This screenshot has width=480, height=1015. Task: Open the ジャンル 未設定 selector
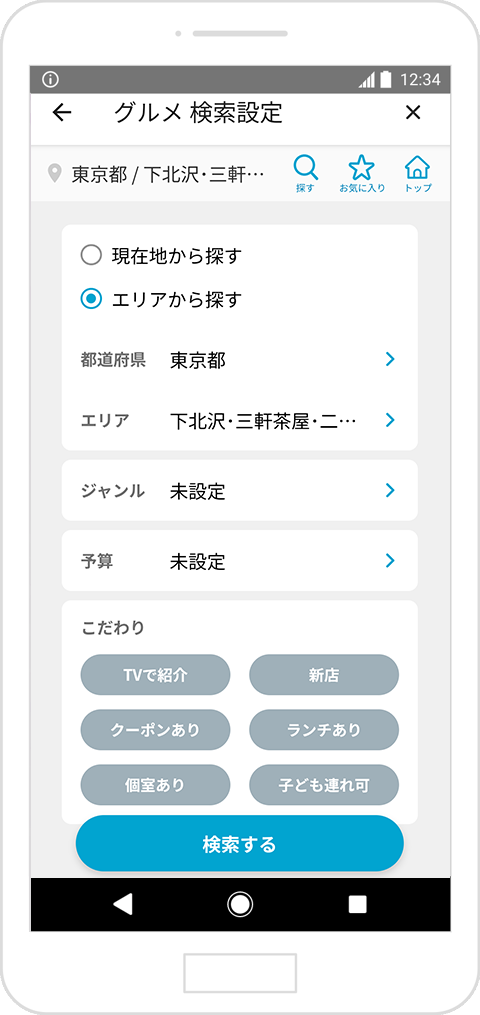click(240, 490)
